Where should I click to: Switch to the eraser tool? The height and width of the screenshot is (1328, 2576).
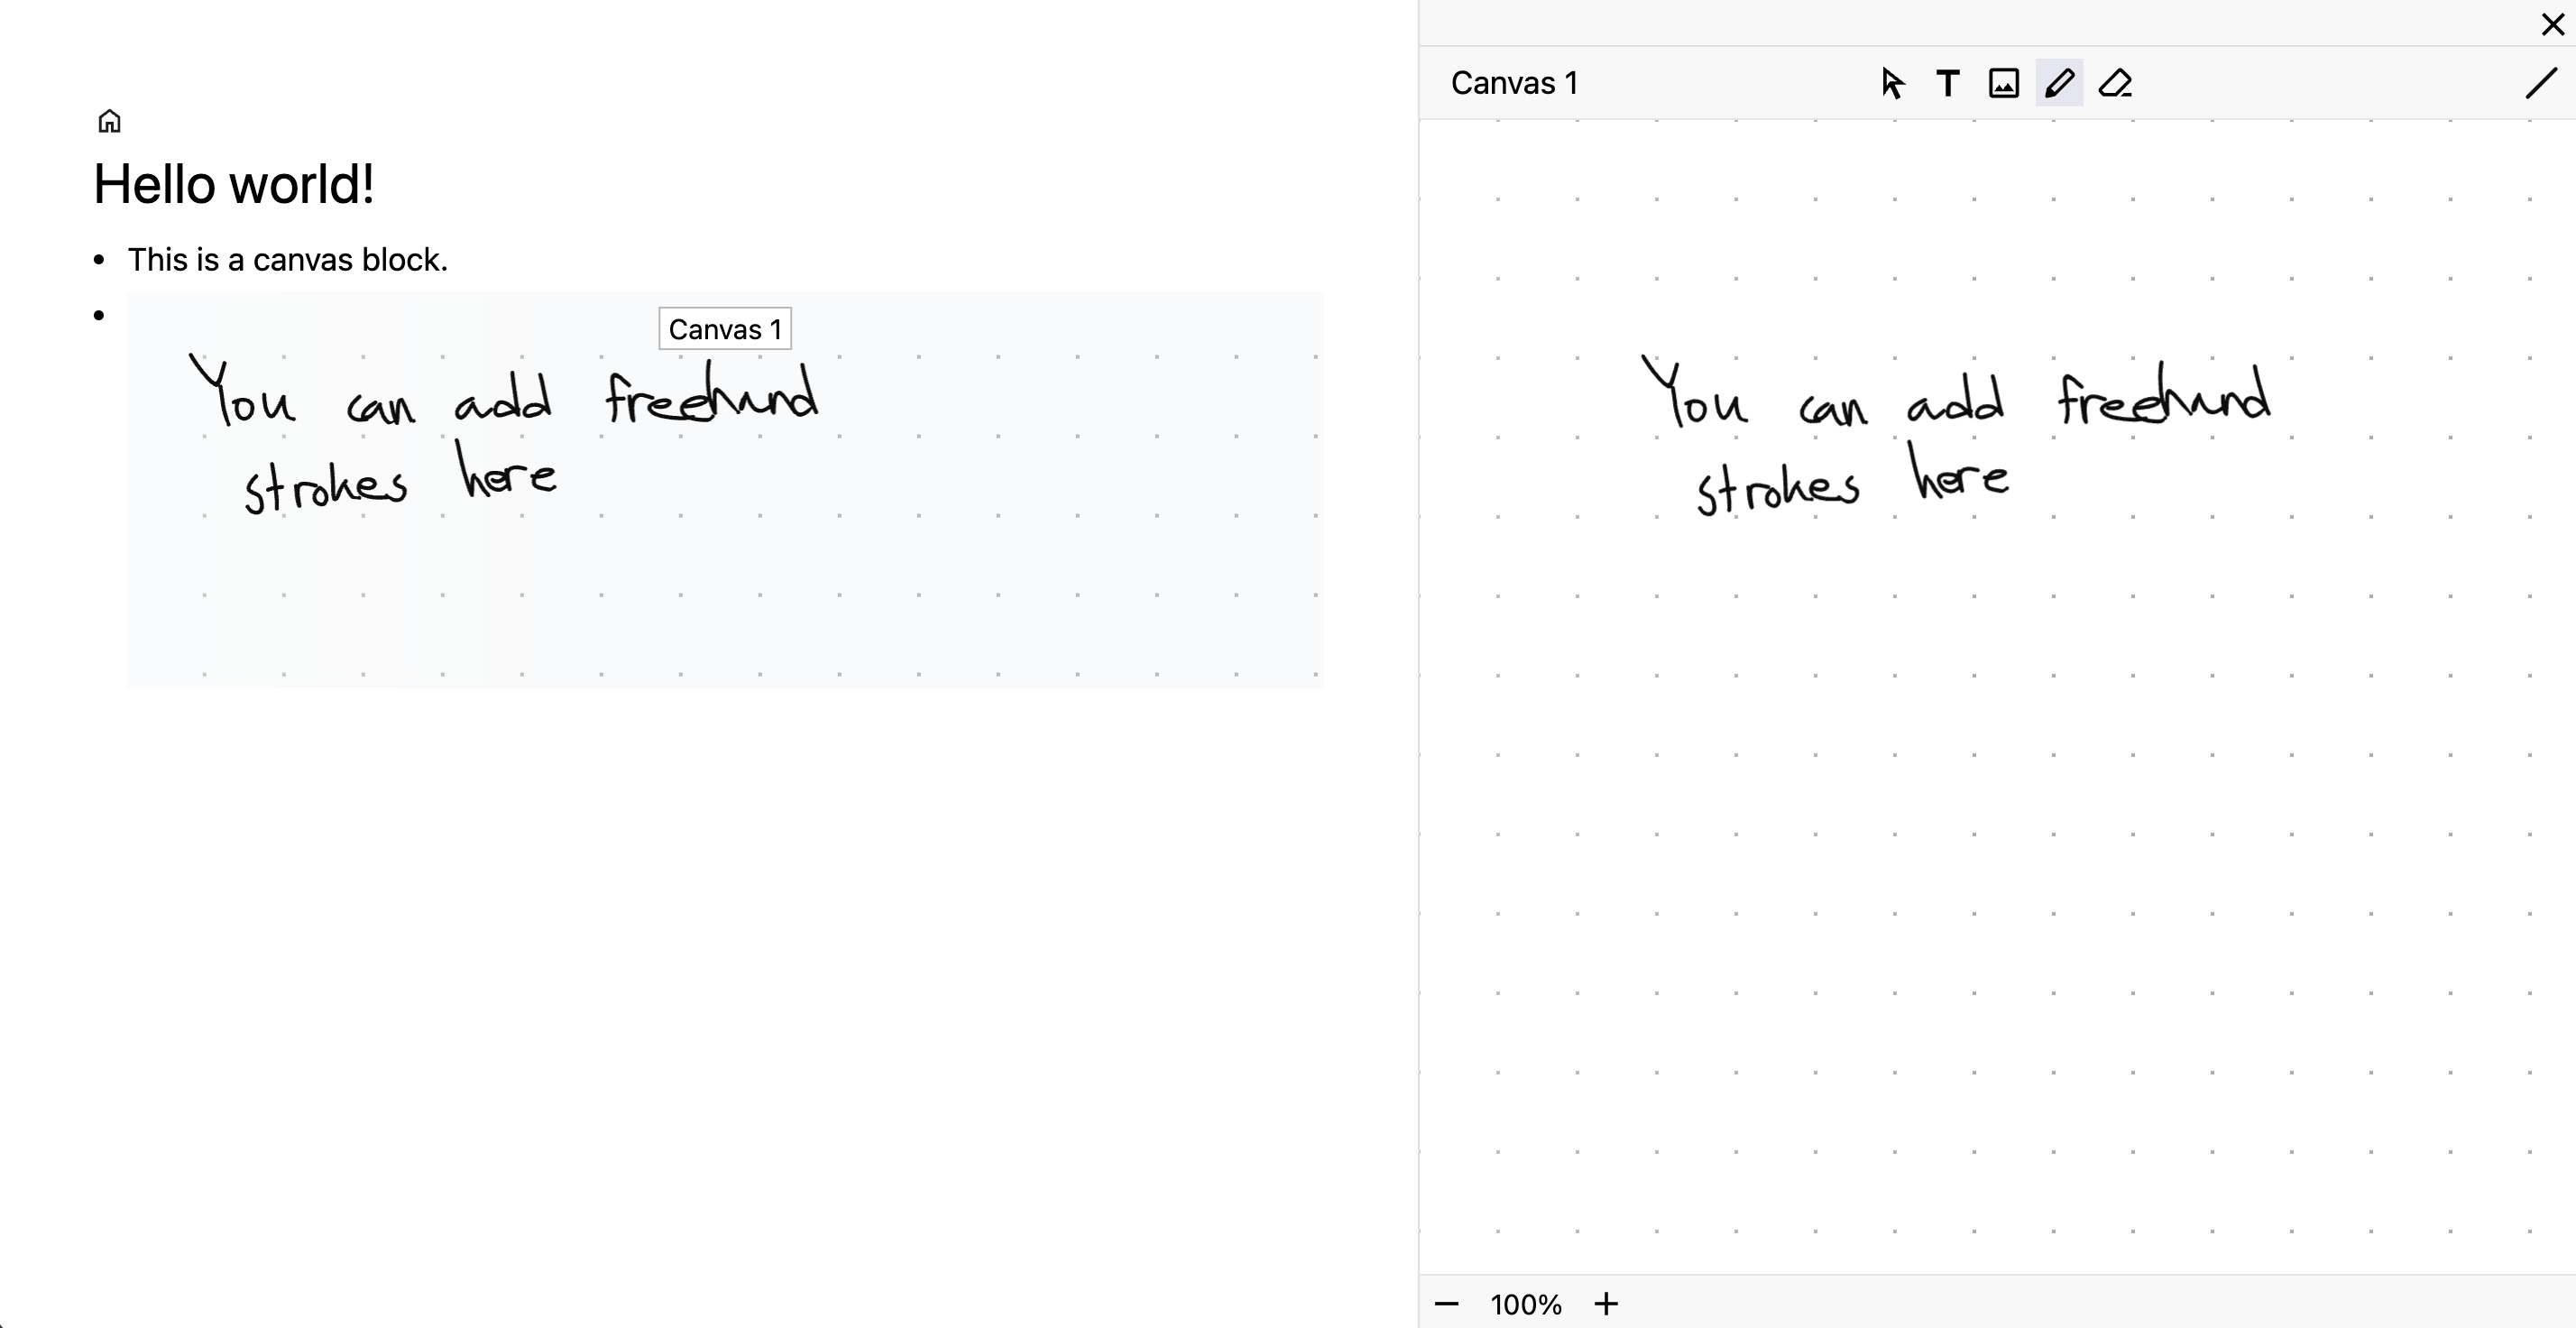click(2115, 83)
